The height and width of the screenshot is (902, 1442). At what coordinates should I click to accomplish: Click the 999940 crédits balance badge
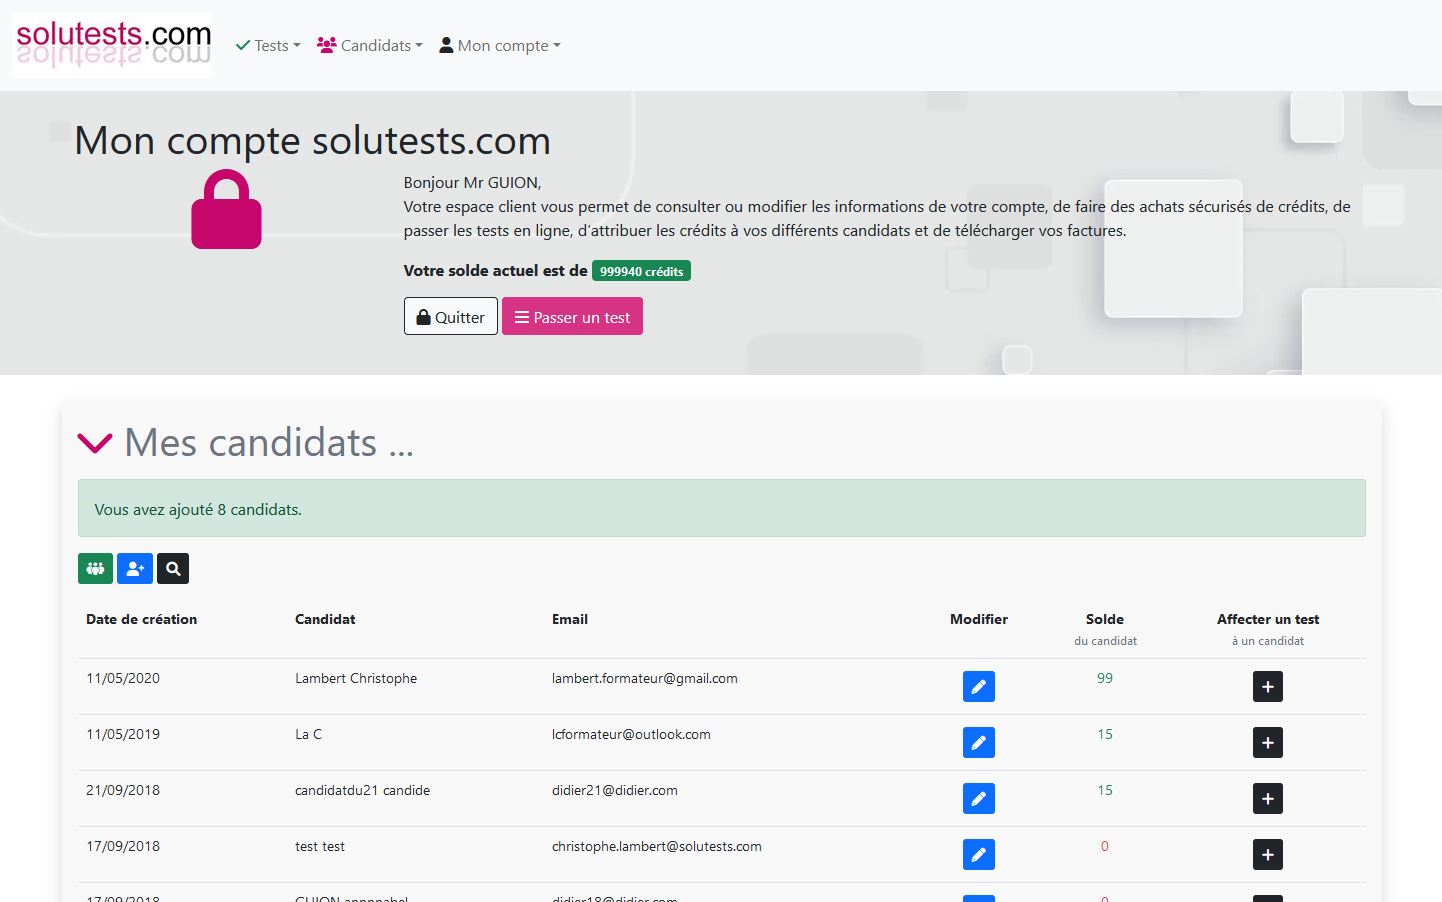641,271
